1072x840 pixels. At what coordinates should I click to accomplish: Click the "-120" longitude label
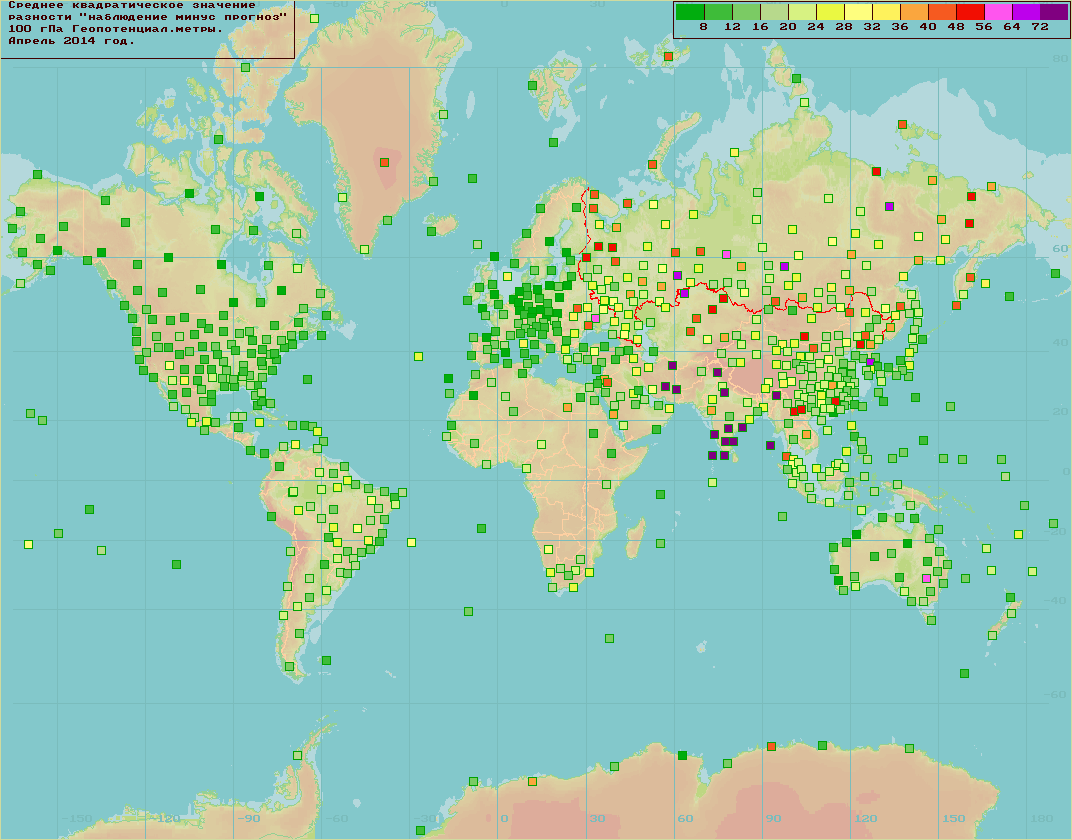pos(165,819)
